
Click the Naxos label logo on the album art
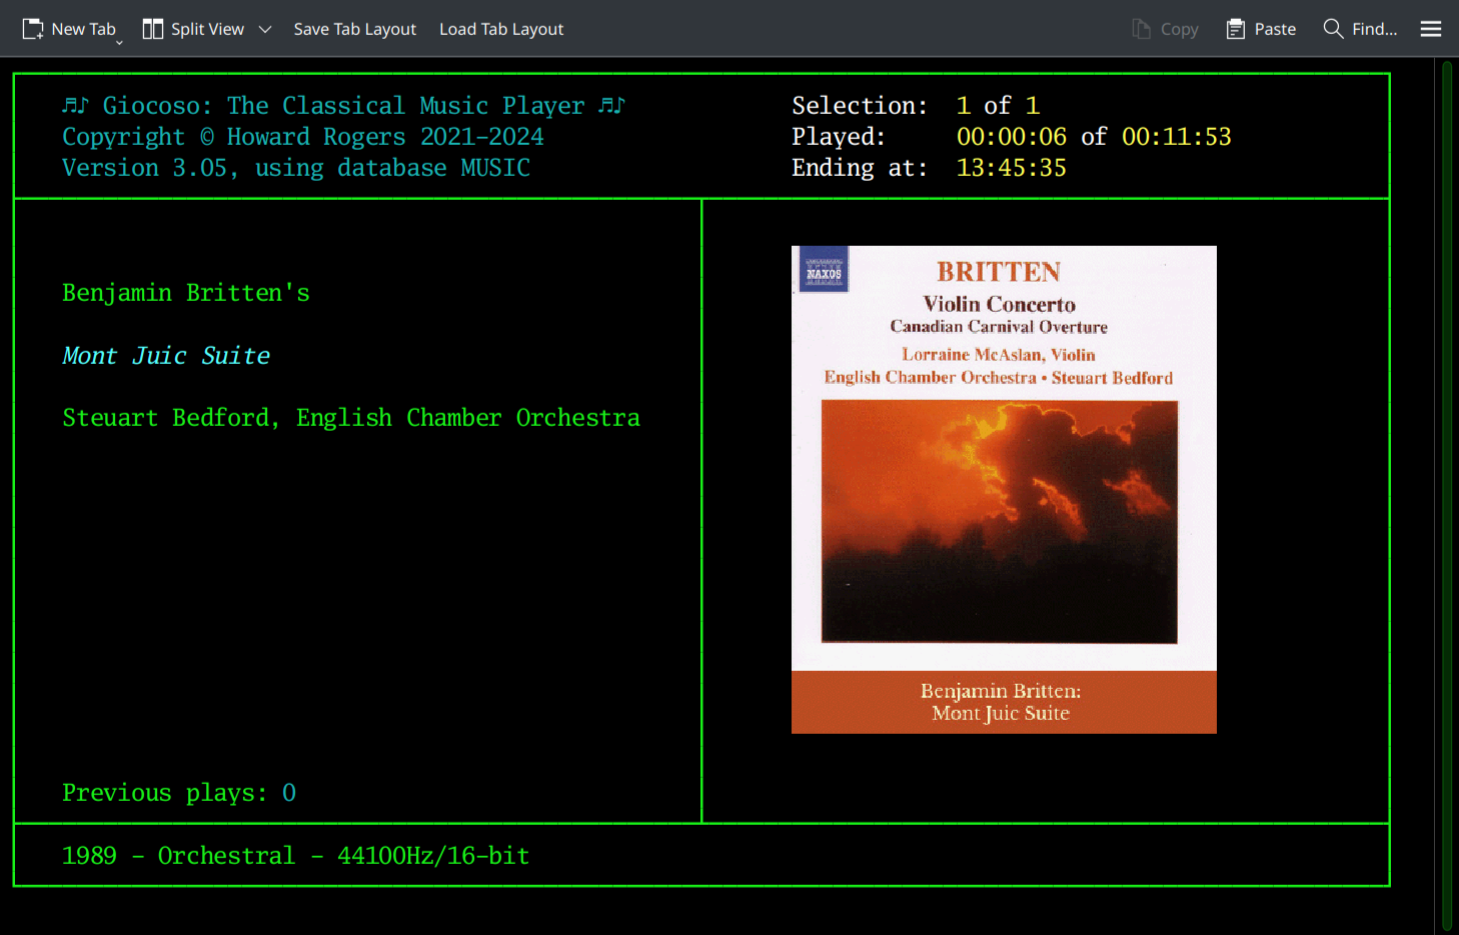[822, 270]
